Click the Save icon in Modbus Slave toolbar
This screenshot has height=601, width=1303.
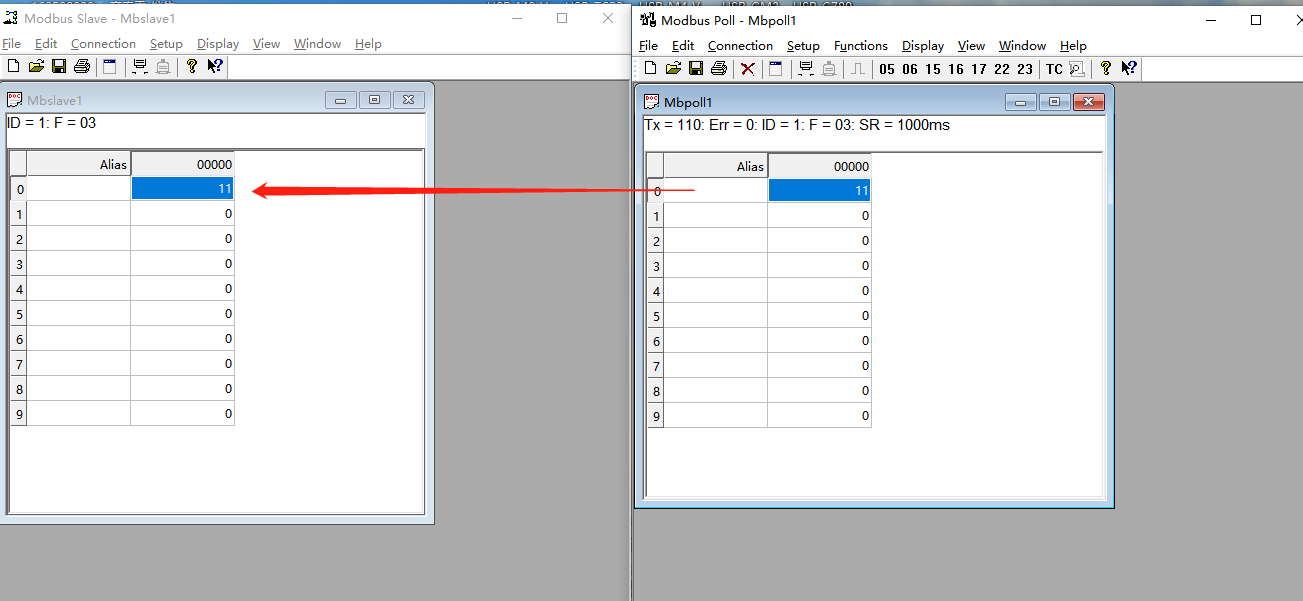click(x=59, y=67)
